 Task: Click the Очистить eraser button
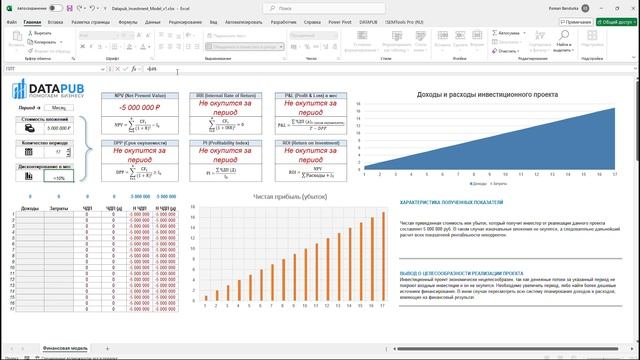pyautogui.click(x=505, y=51)
